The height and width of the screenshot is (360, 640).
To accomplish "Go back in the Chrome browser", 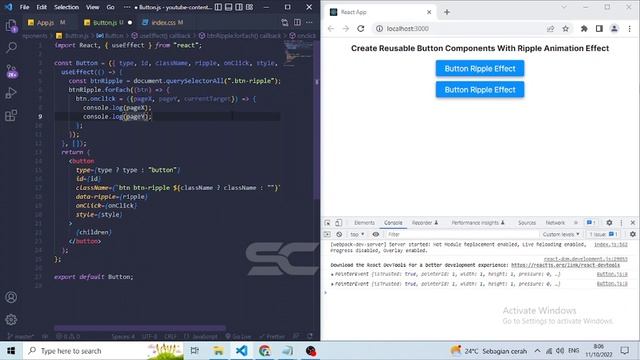I will pos(331,29).
